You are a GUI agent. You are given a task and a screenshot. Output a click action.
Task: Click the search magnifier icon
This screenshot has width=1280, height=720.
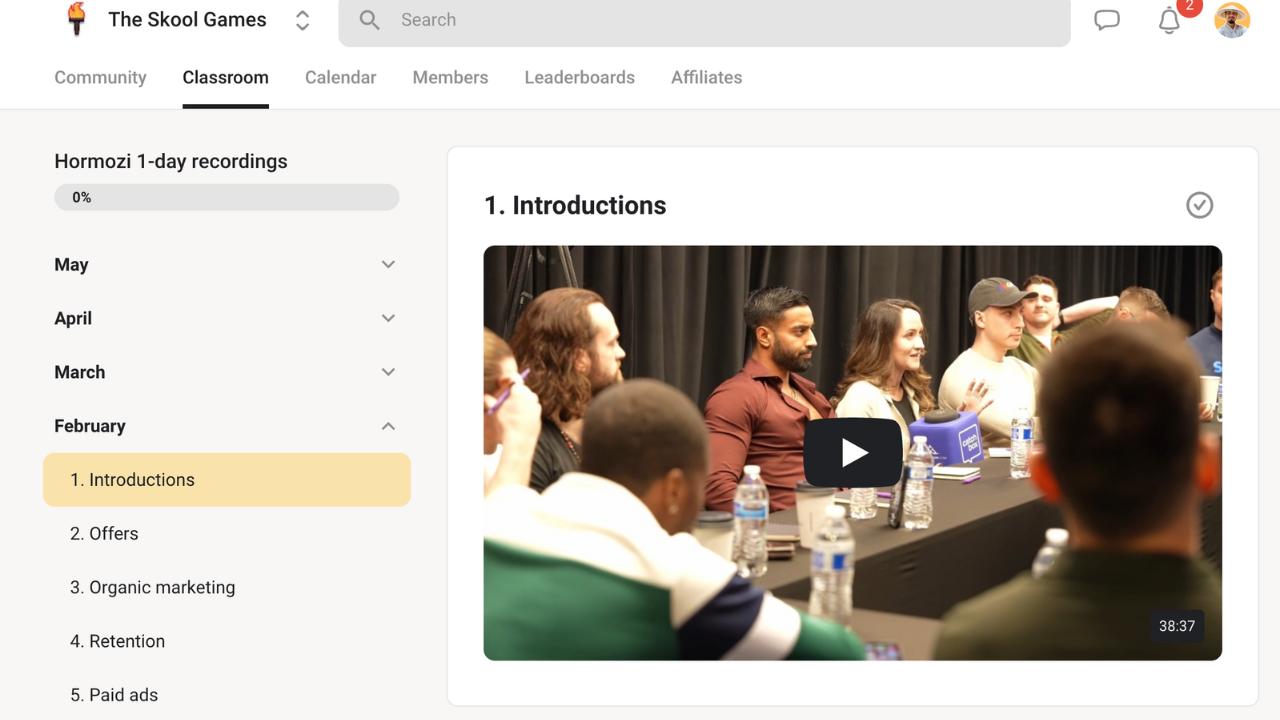369,20
